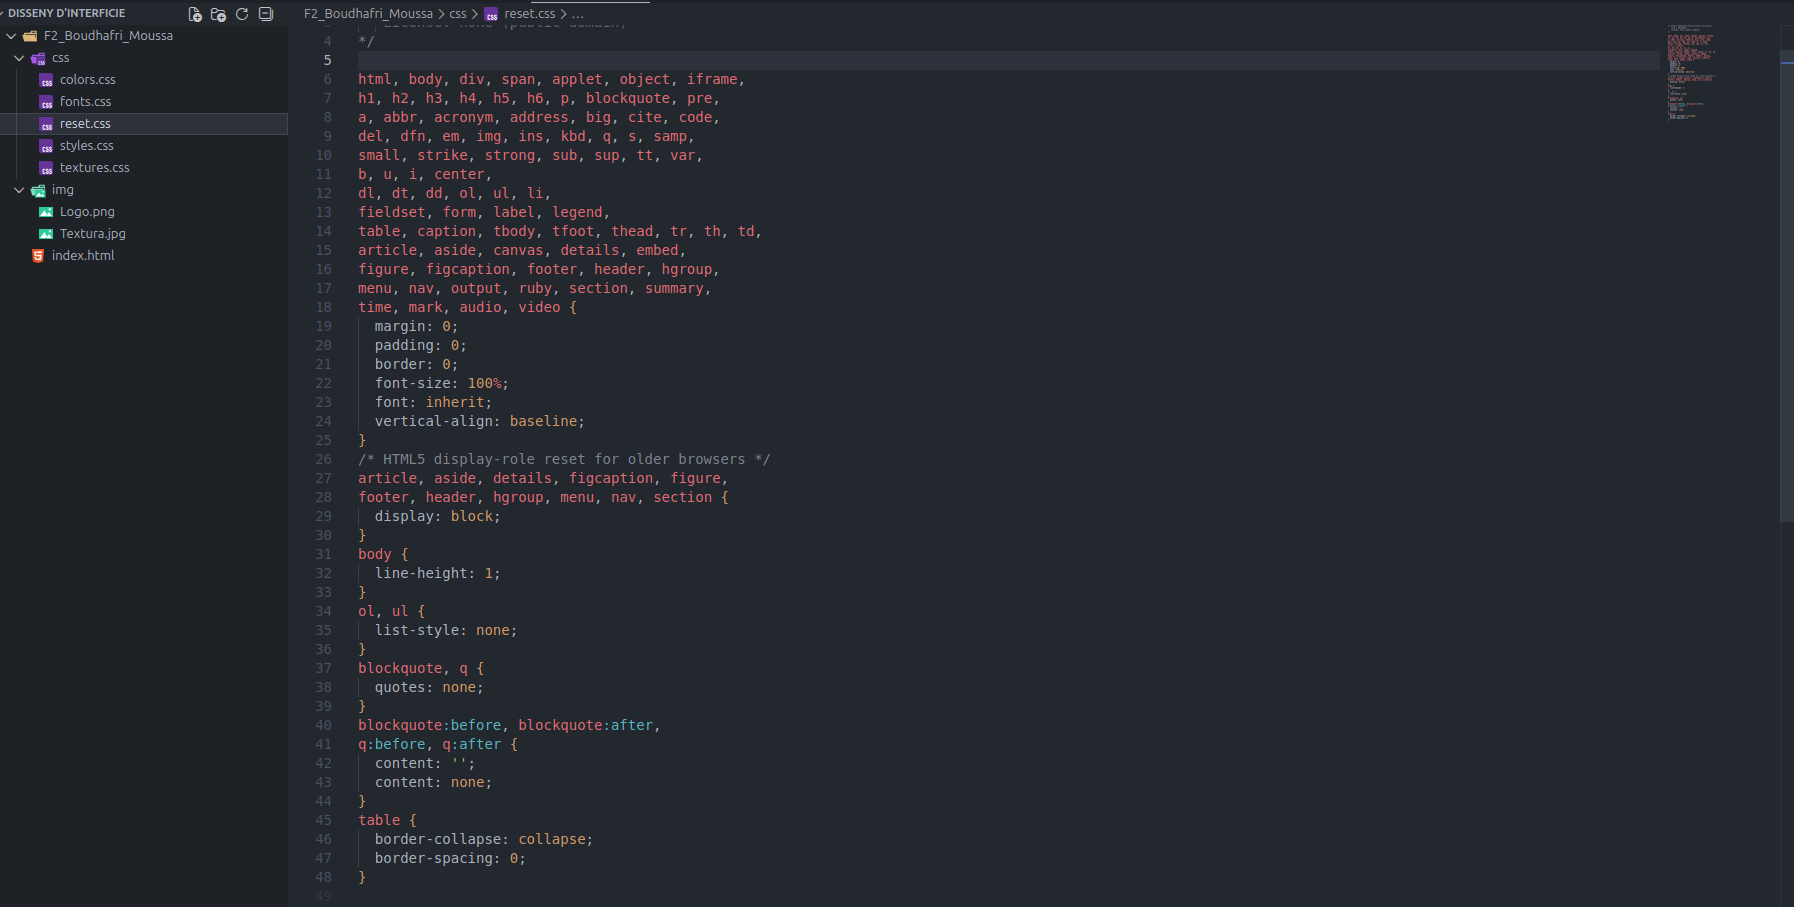
Task: Click the css breadcrumb segment
Action: [458, 14]
